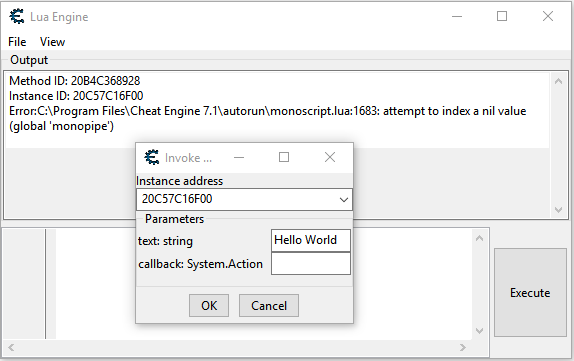Click the empty callback System.Action field
The height and width of the screenshot is (361, 574).
(310, 264)
